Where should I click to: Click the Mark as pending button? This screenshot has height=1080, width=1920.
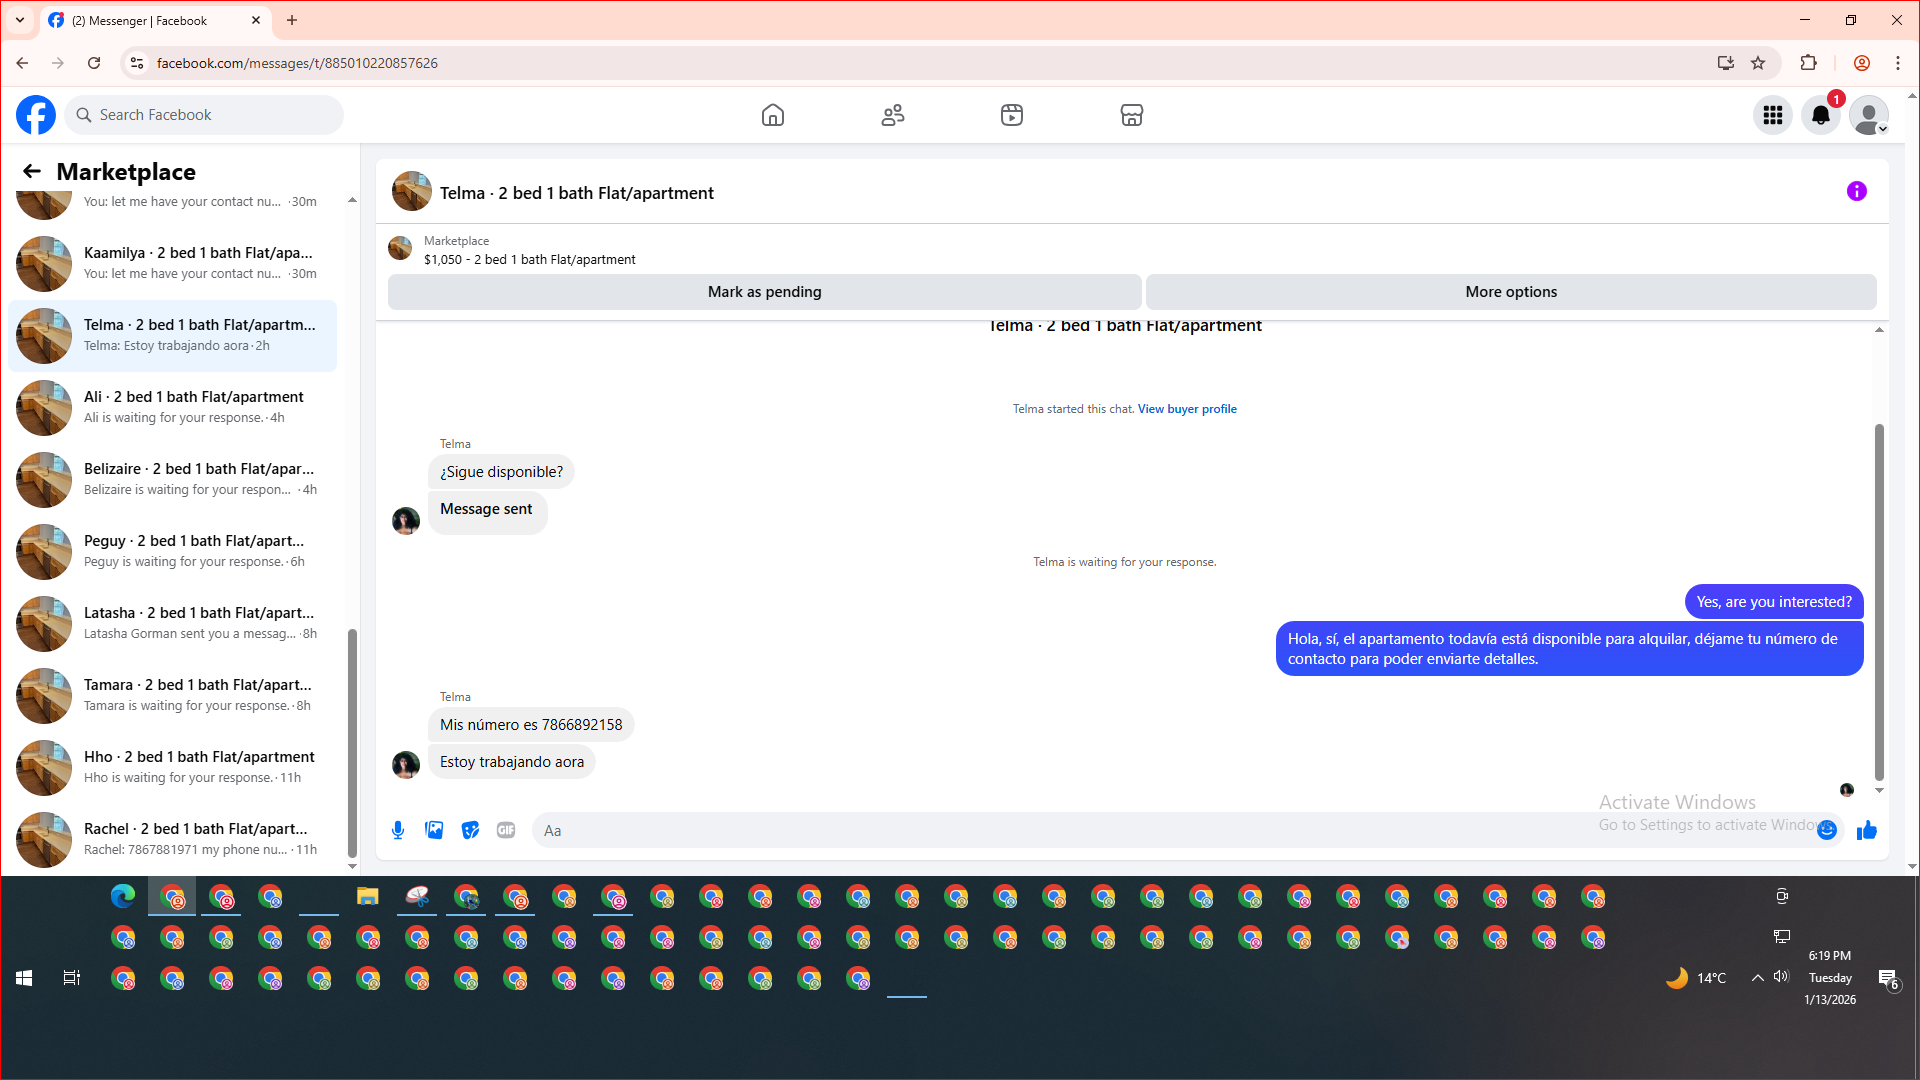tap(764, 292)
